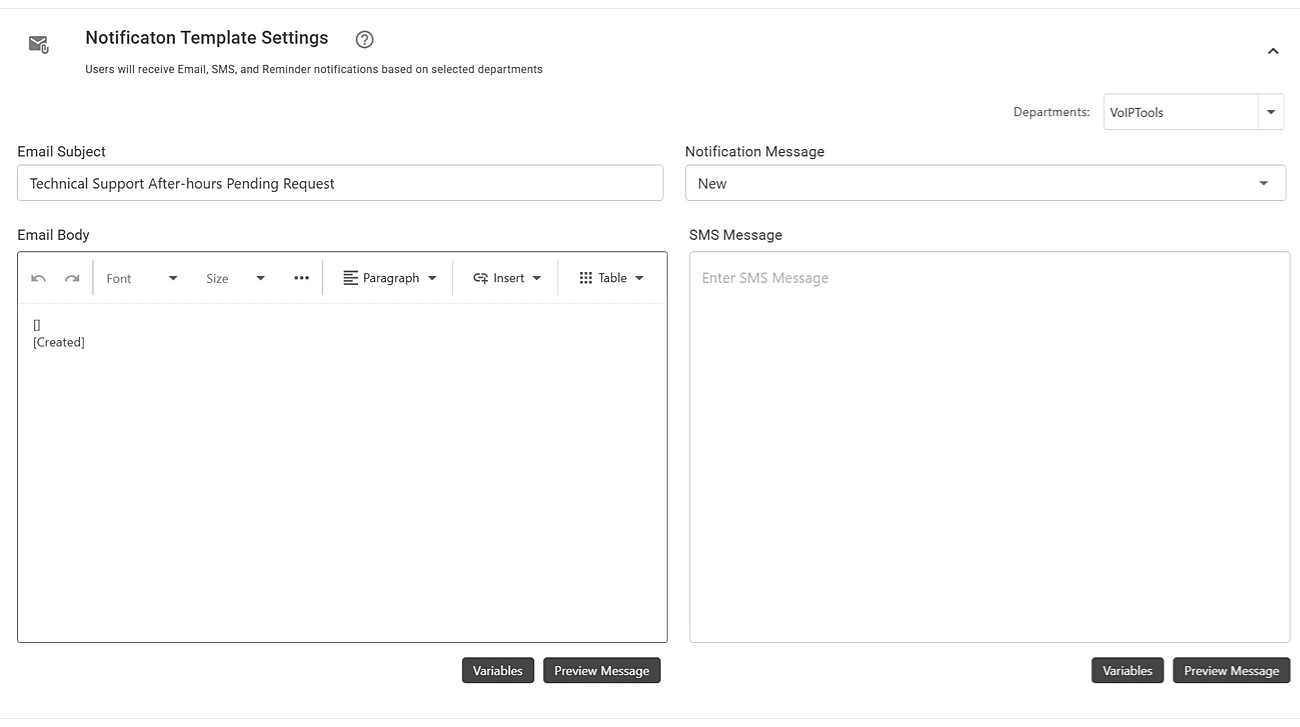Open the Size dropdown
The image size is (1300, 727).
tap(235, 278)
